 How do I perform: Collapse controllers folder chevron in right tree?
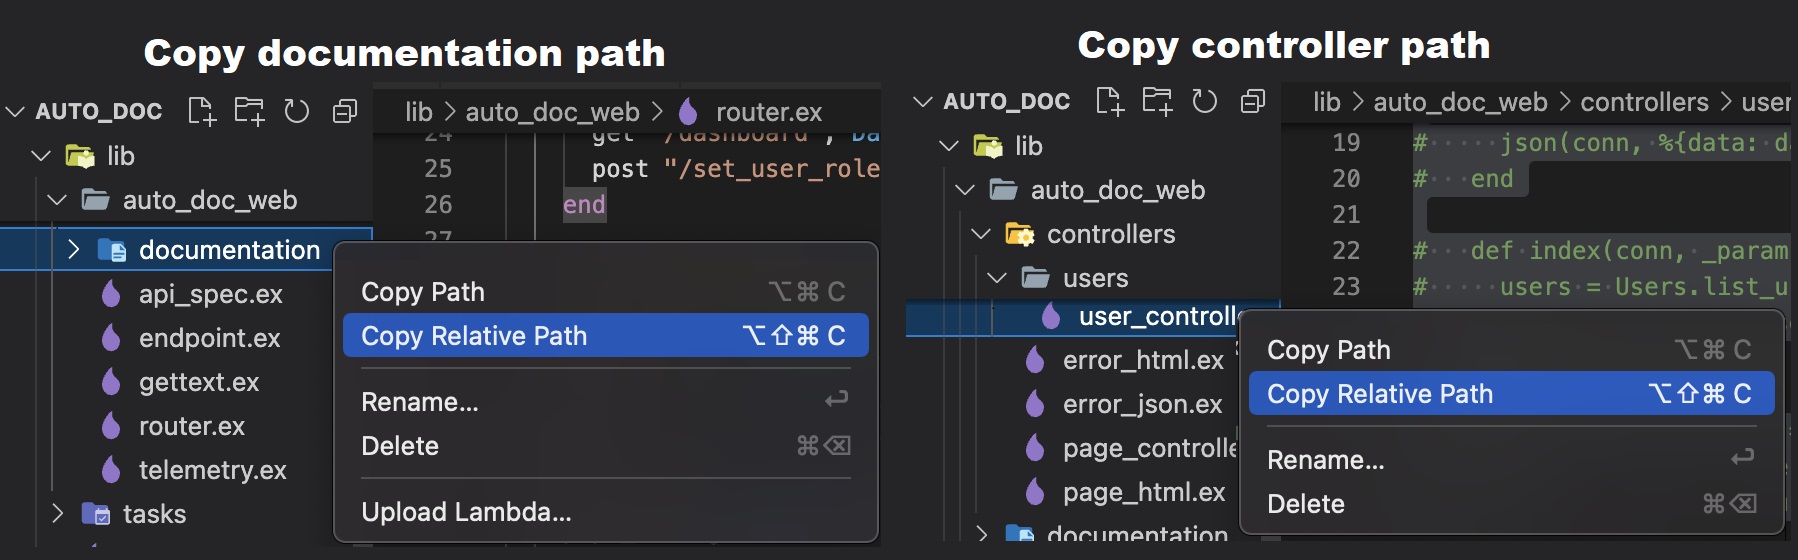981,234
